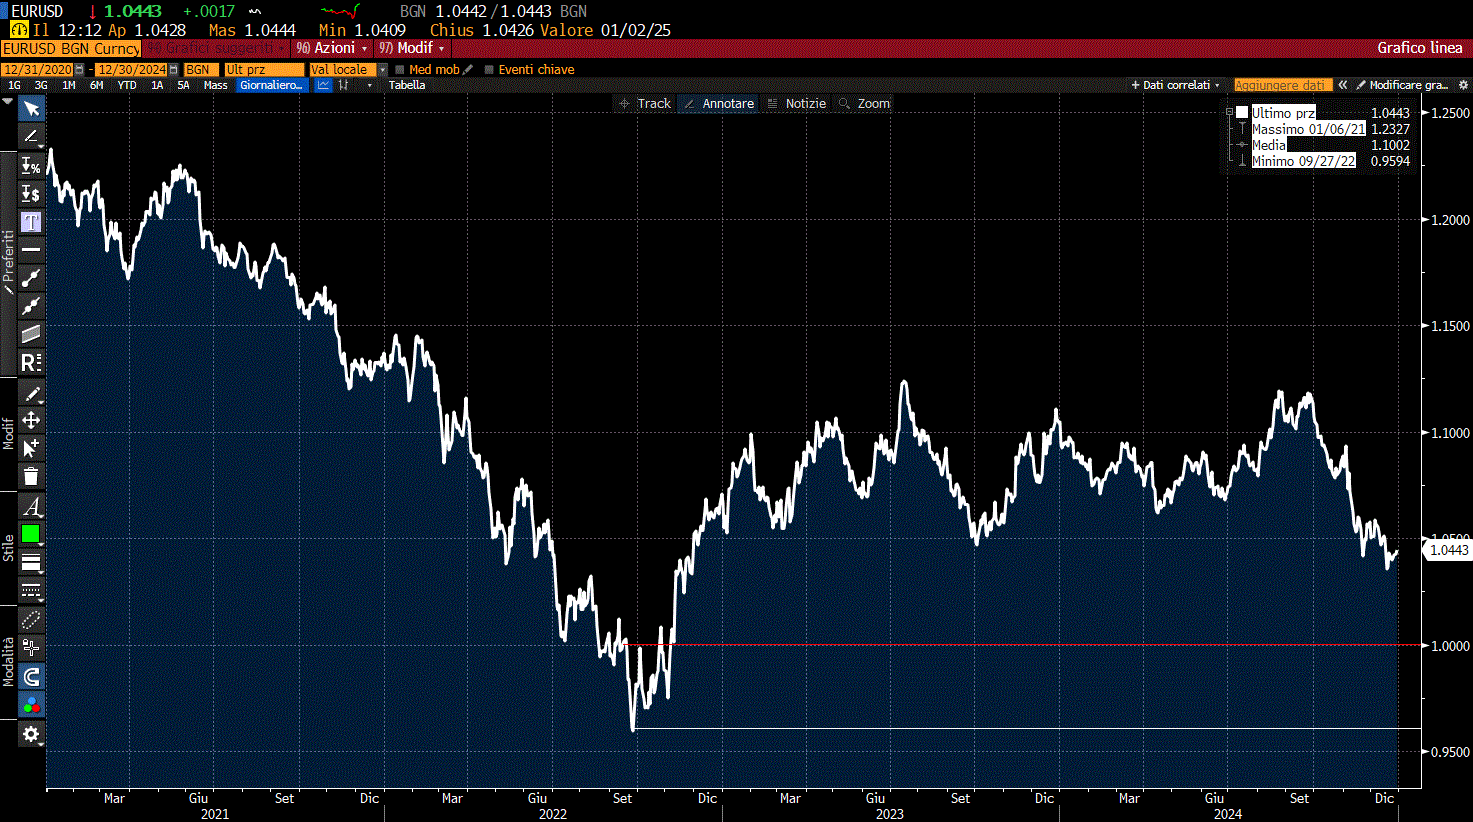1473x822 pixels.
Task: Select the move annotation cross-arrows tool
Action: [x=31, y=420]
